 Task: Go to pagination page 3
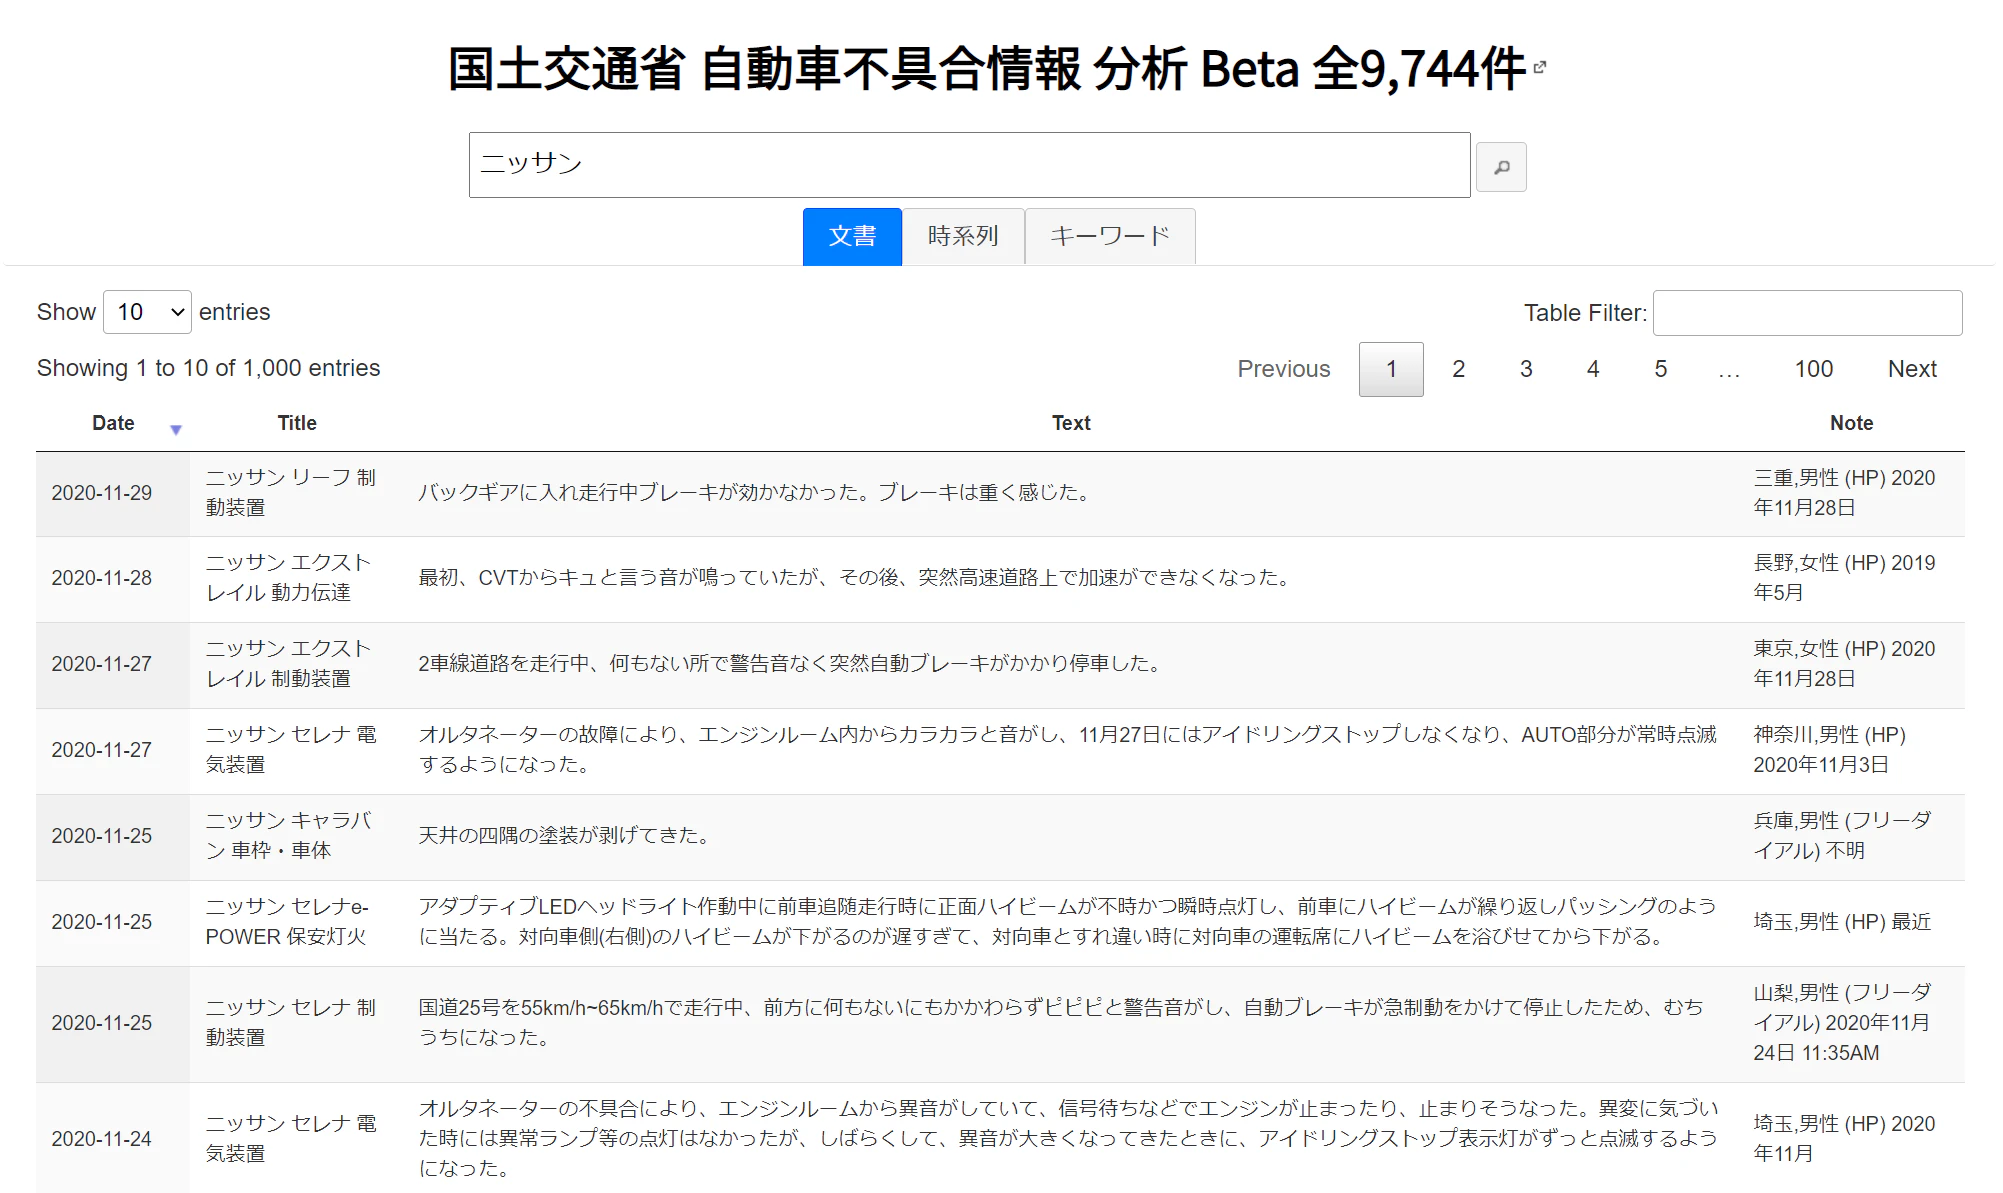click(1526, 369)
